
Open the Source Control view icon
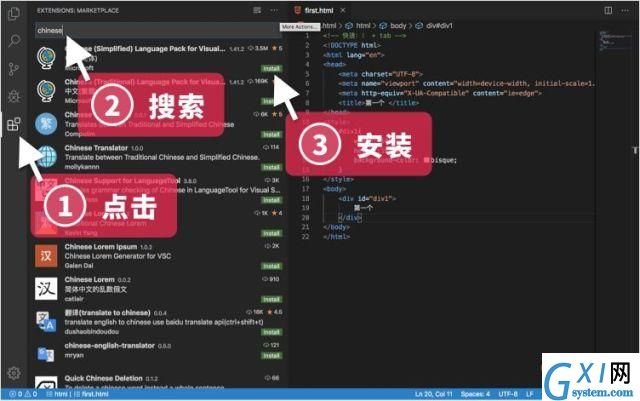pos(14,69)
